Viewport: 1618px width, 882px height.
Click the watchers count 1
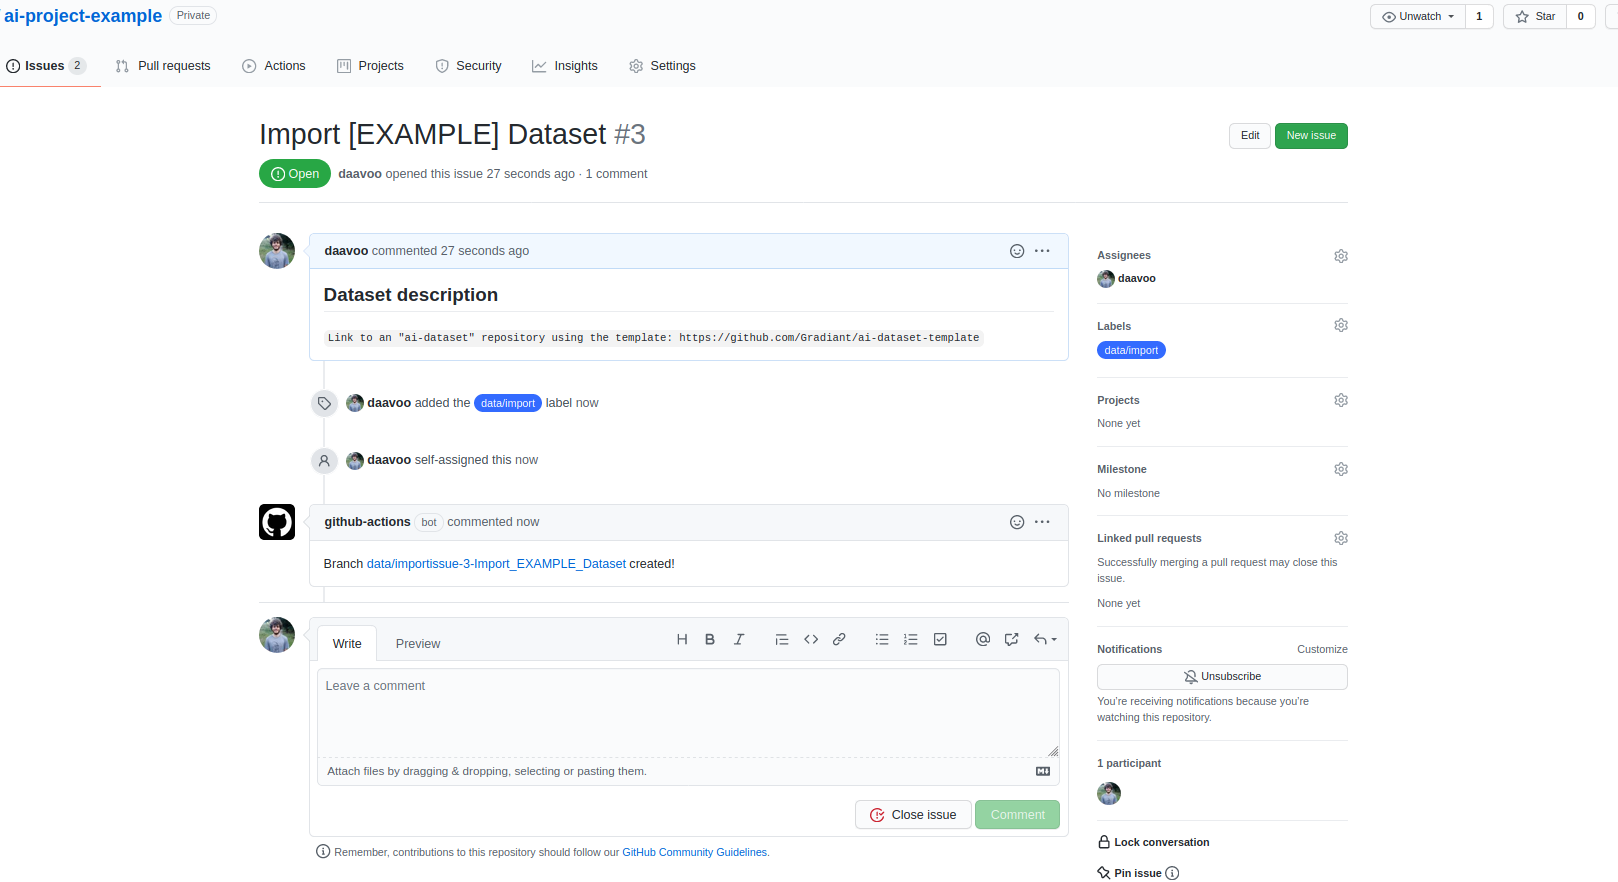[1479, 16]
